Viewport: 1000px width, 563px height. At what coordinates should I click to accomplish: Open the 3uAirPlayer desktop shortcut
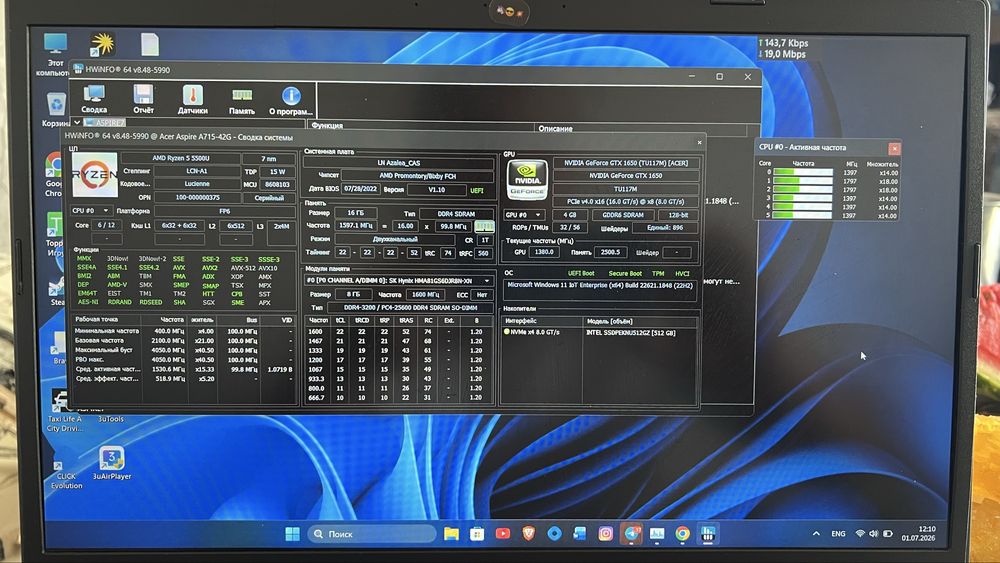click(112, 462)
